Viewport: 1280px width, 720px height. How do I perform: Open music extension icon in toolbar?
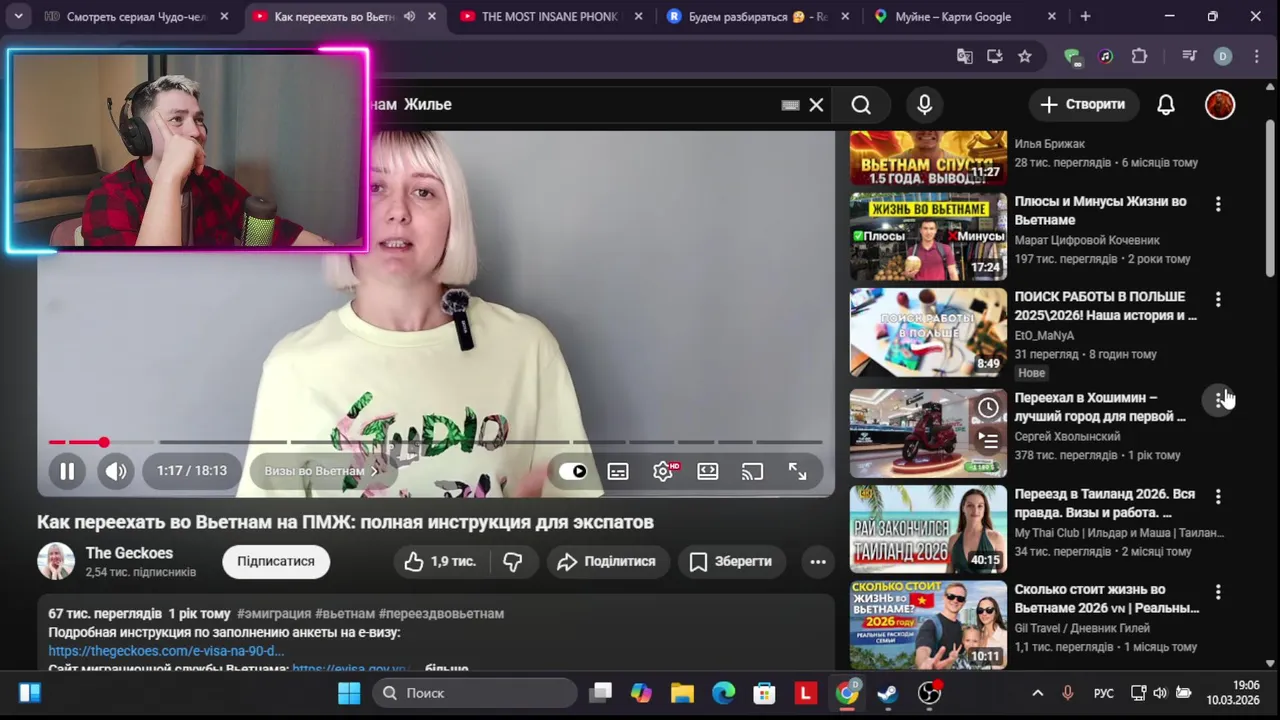coord(1106,57)
